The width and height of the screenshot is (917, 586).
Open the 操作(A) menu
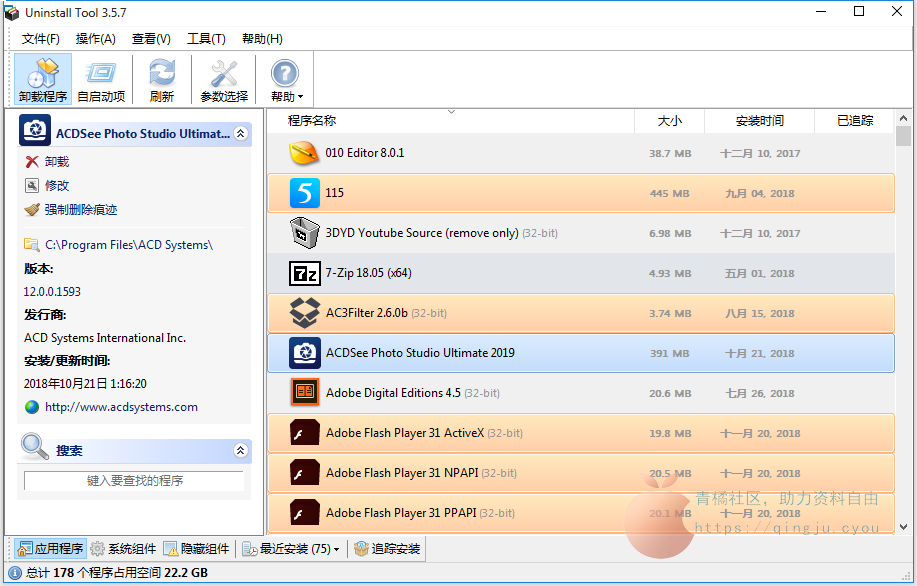(x=96, y=39)
